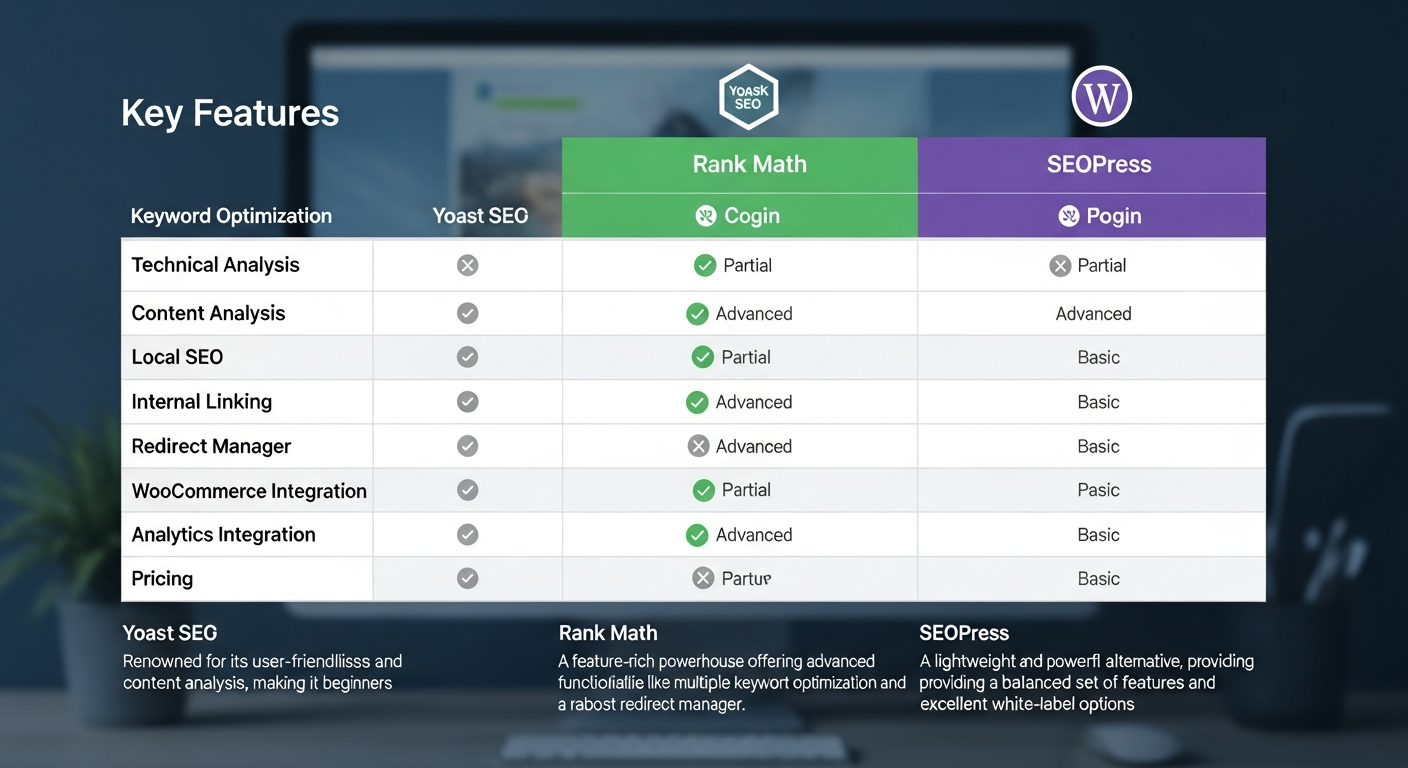Click green check in Technical Analysis row

tap(705, 265)
